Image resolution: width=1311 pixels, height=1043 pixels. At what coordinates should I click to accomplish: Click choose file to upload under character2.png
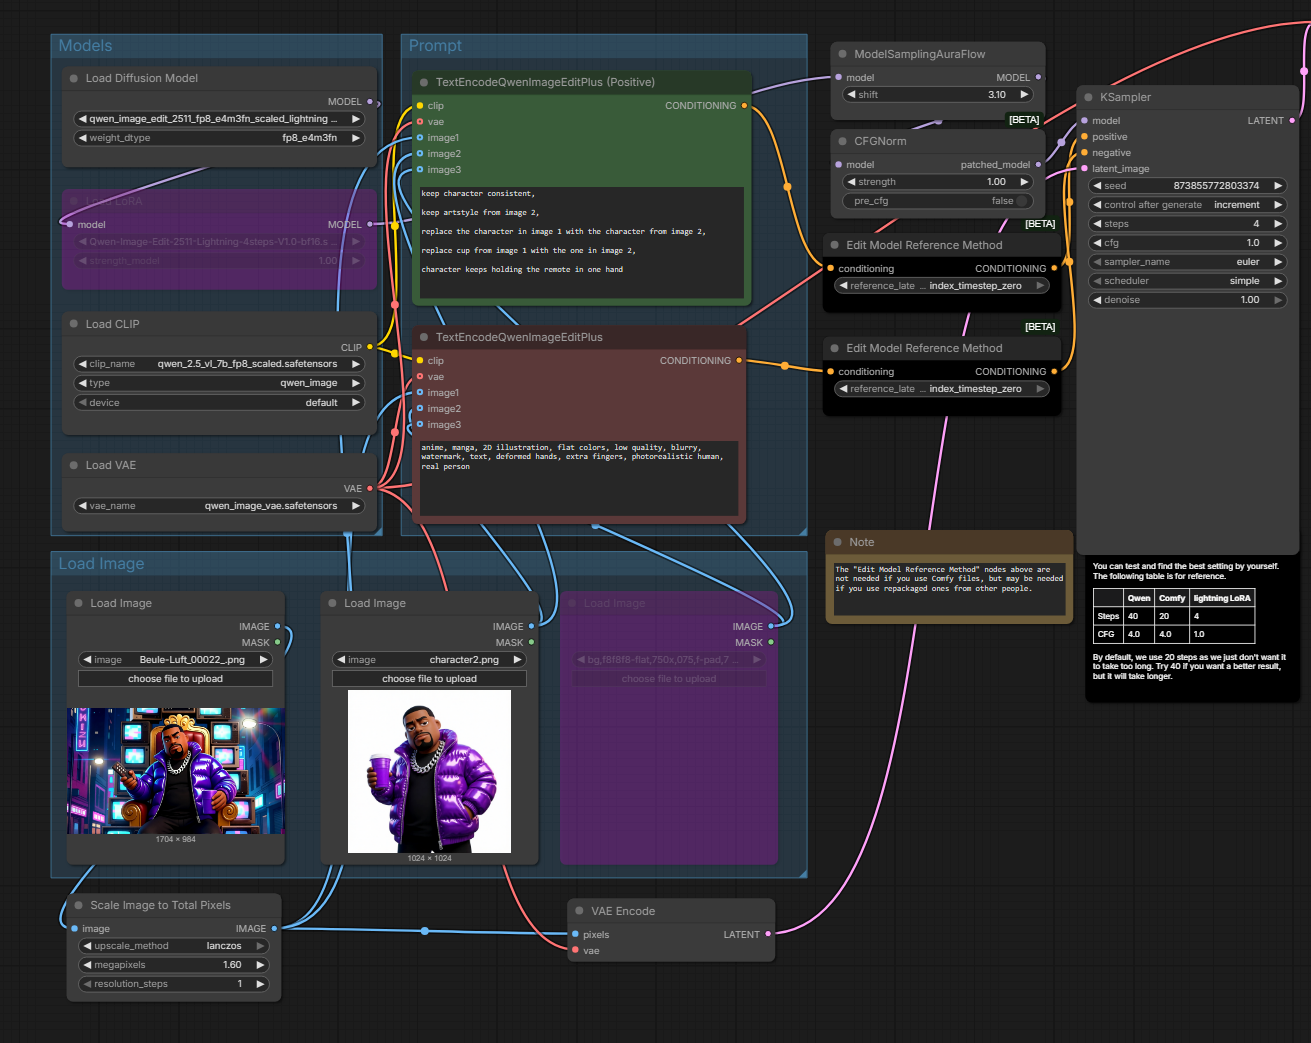click(429, 678)
